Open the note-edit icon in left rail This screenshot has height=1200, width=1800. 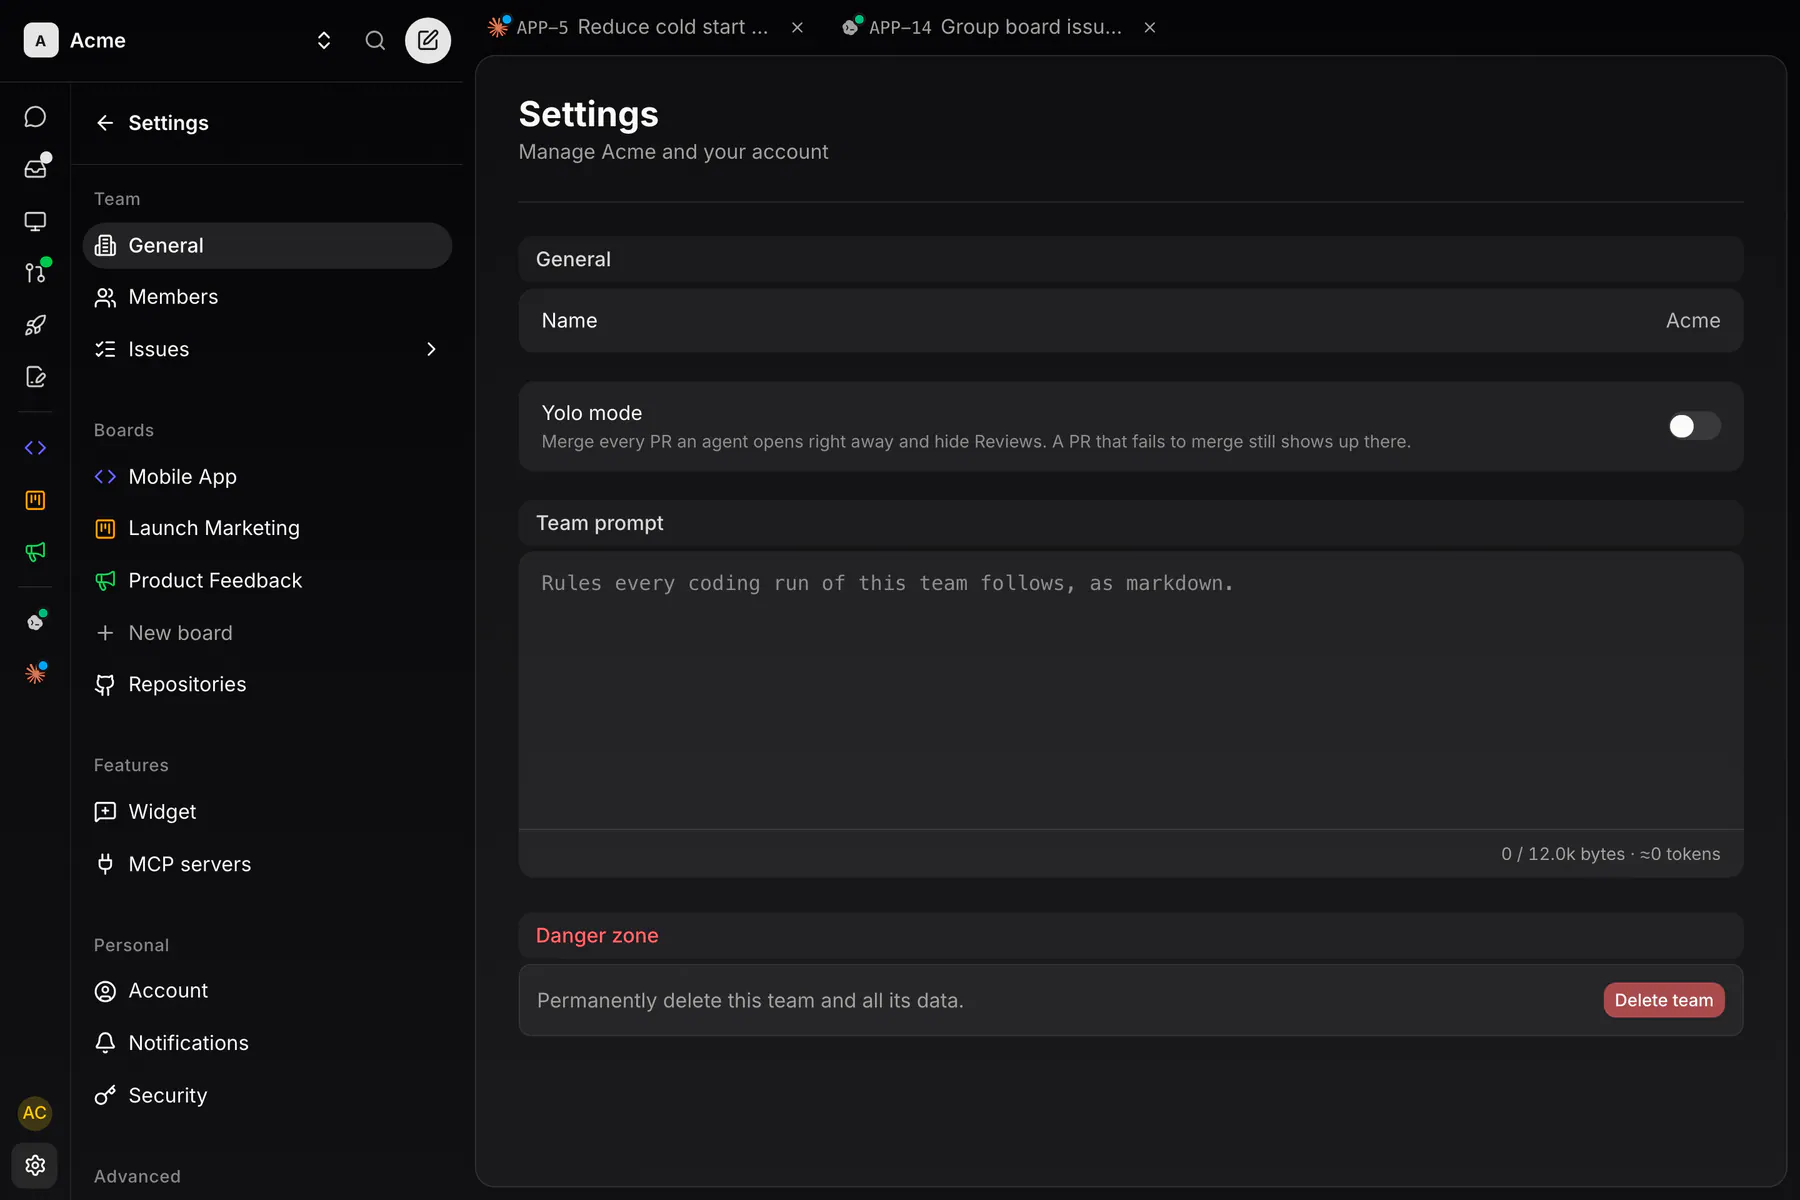[x=35, y=377]
